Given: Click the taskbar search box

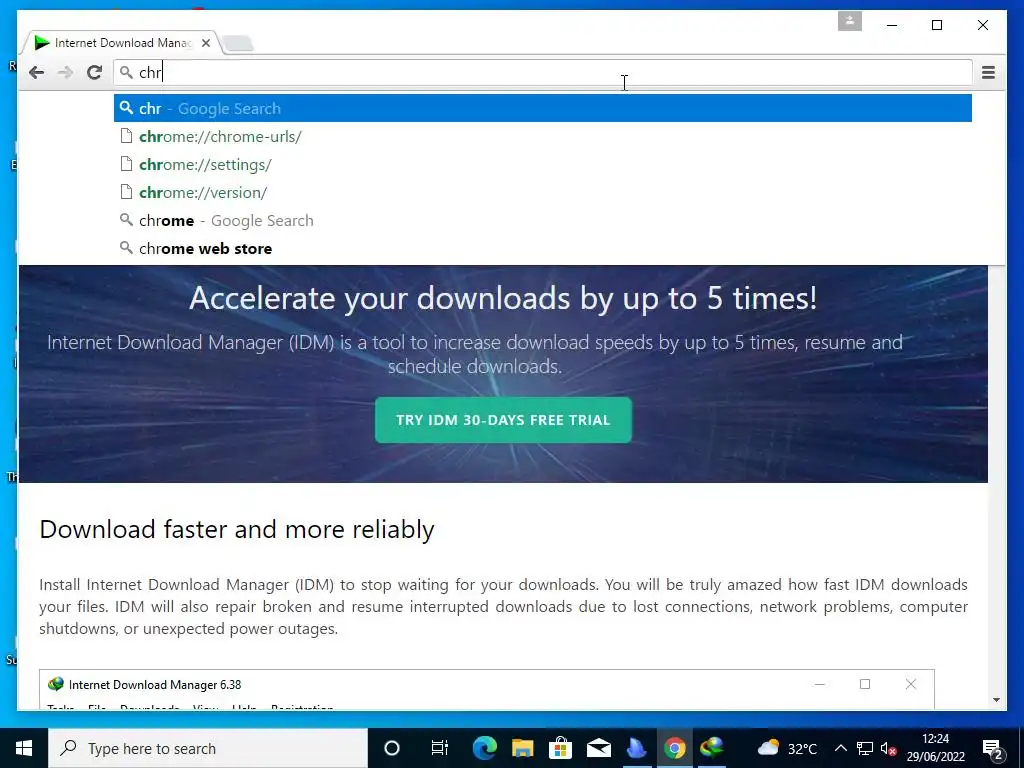Looking at the screenshot, I should pyautogui.click(x=208, y=748).
